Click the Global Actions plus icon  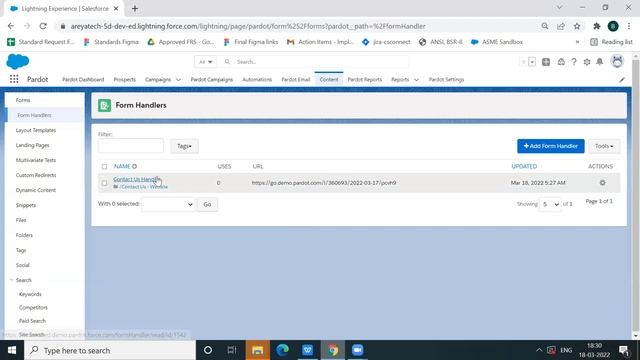point(546,62)
